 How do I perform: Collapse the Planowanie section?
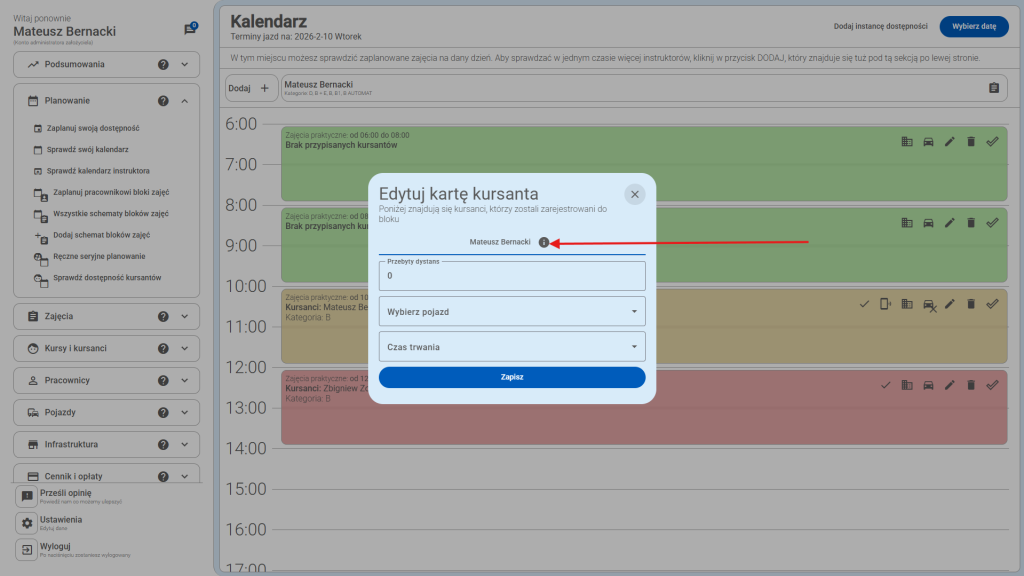(x=183, y=100)
